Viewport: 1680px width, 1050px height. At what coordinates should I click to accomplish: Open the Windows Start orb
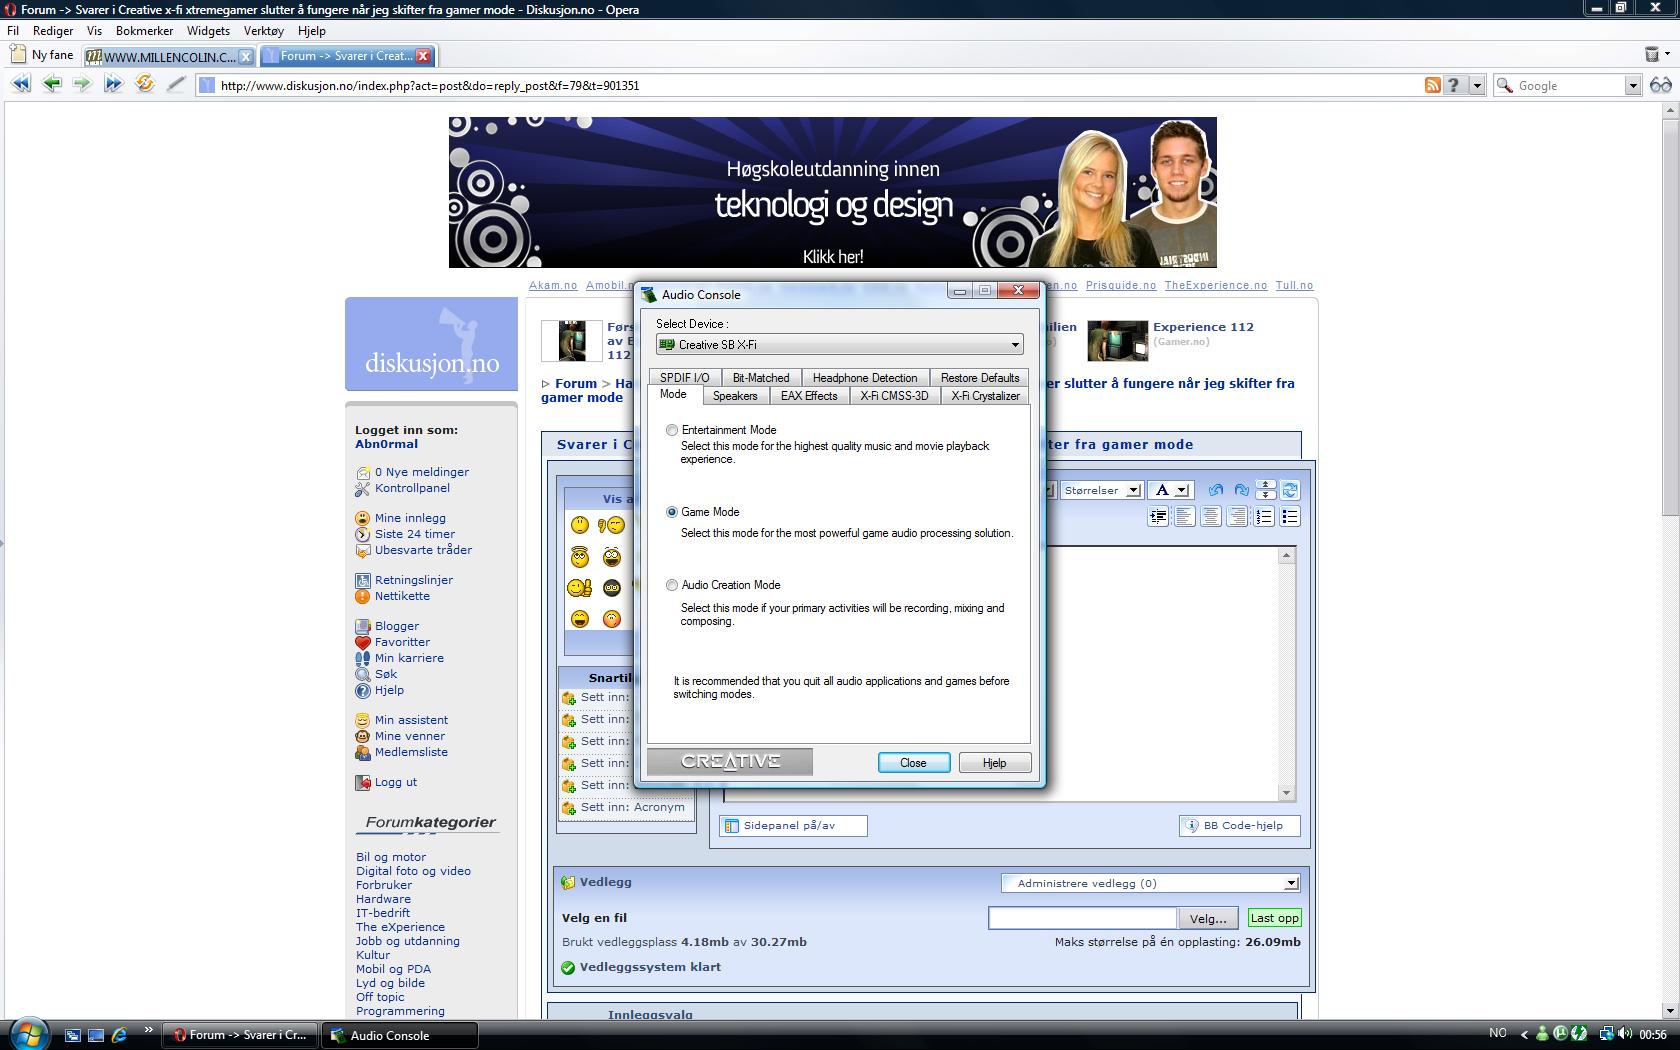[29, 1032]
